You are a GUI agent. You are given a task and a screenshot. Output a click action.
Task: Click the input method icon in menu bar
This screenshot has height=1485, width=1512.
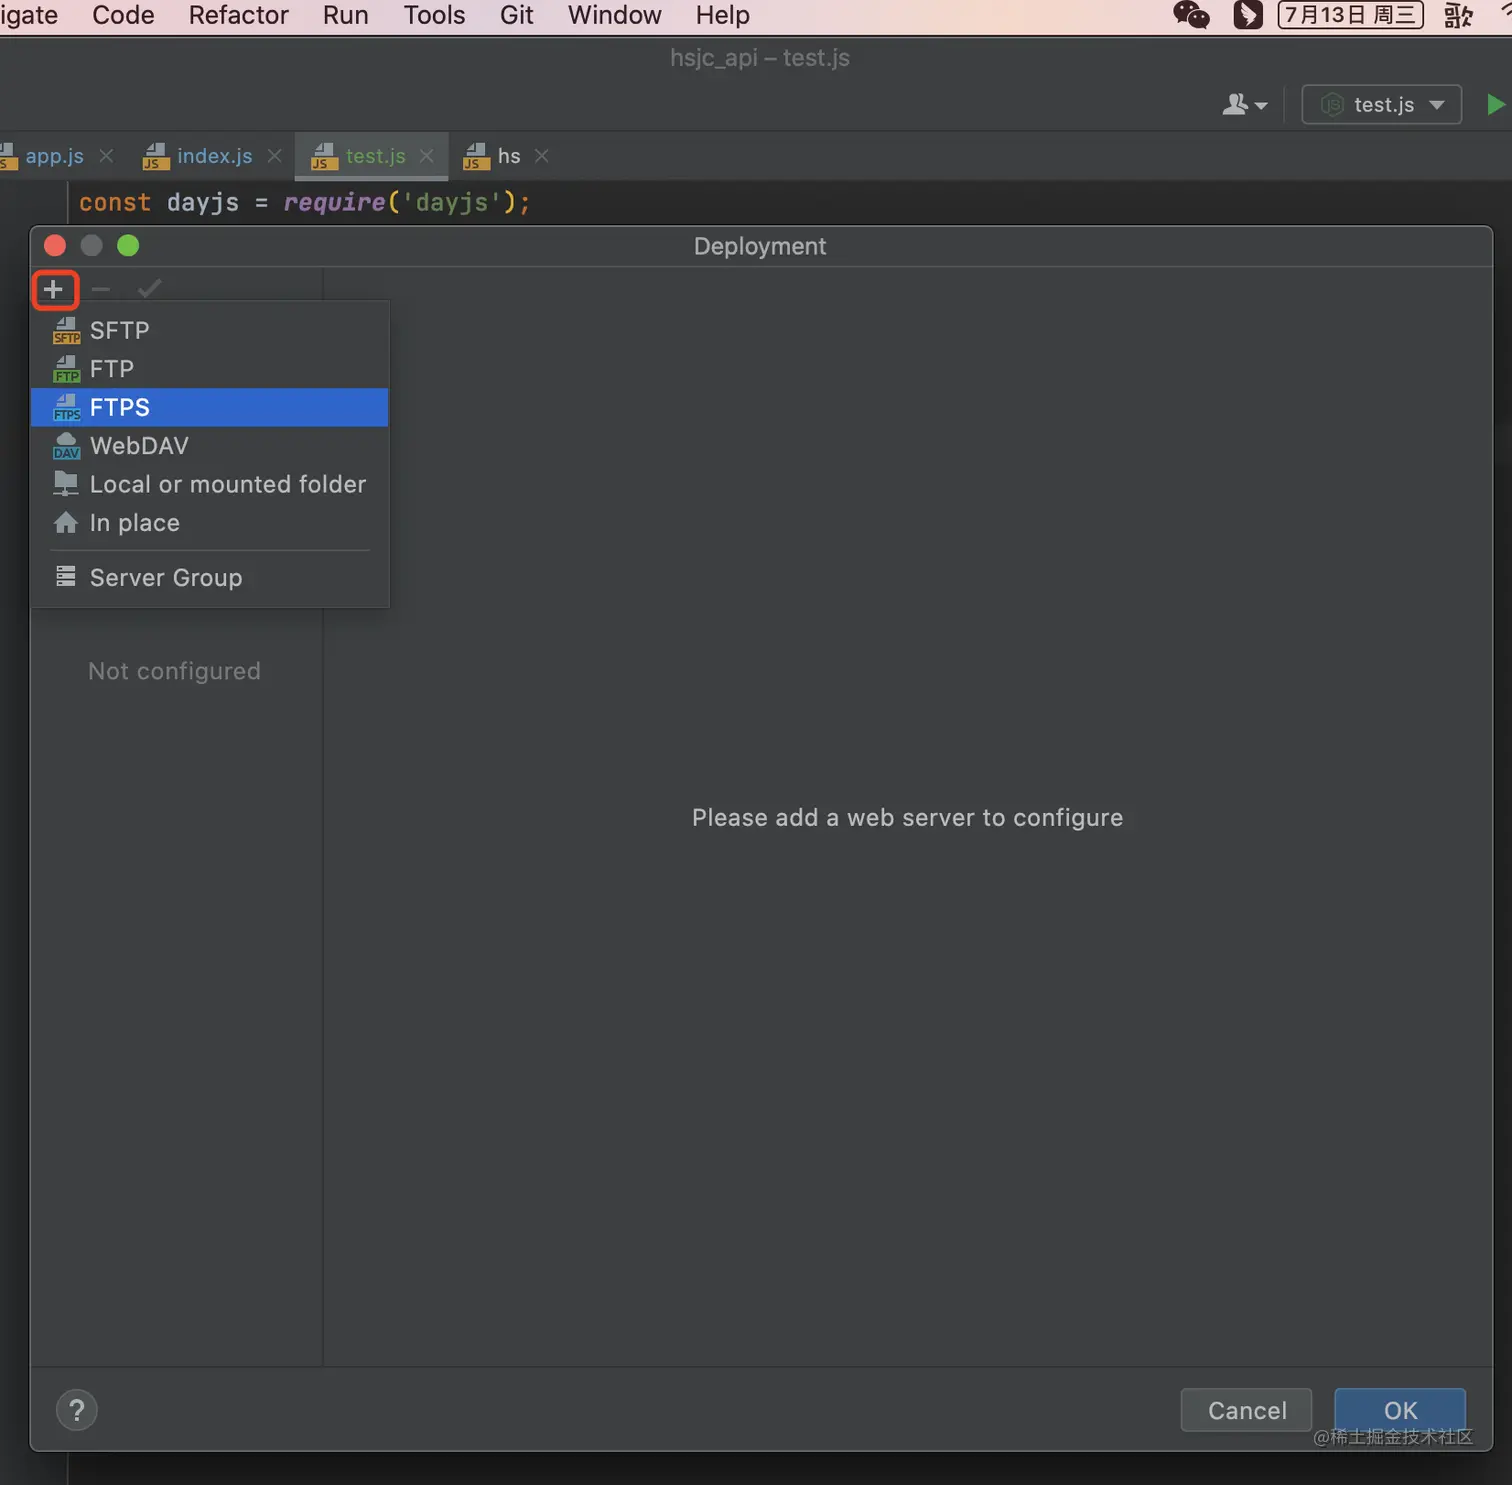(x=1459, y=15)
